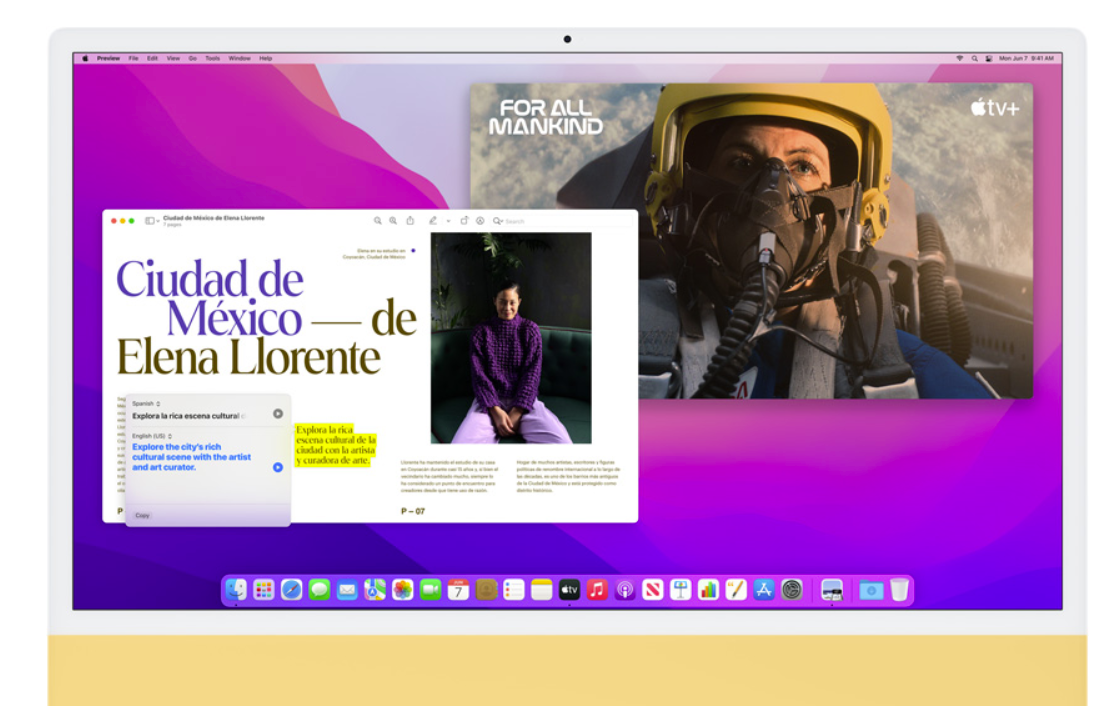This screenshot has width=1094, height=706.
Task: Click the Preview app icon in Dock
Action: point(832,590)
